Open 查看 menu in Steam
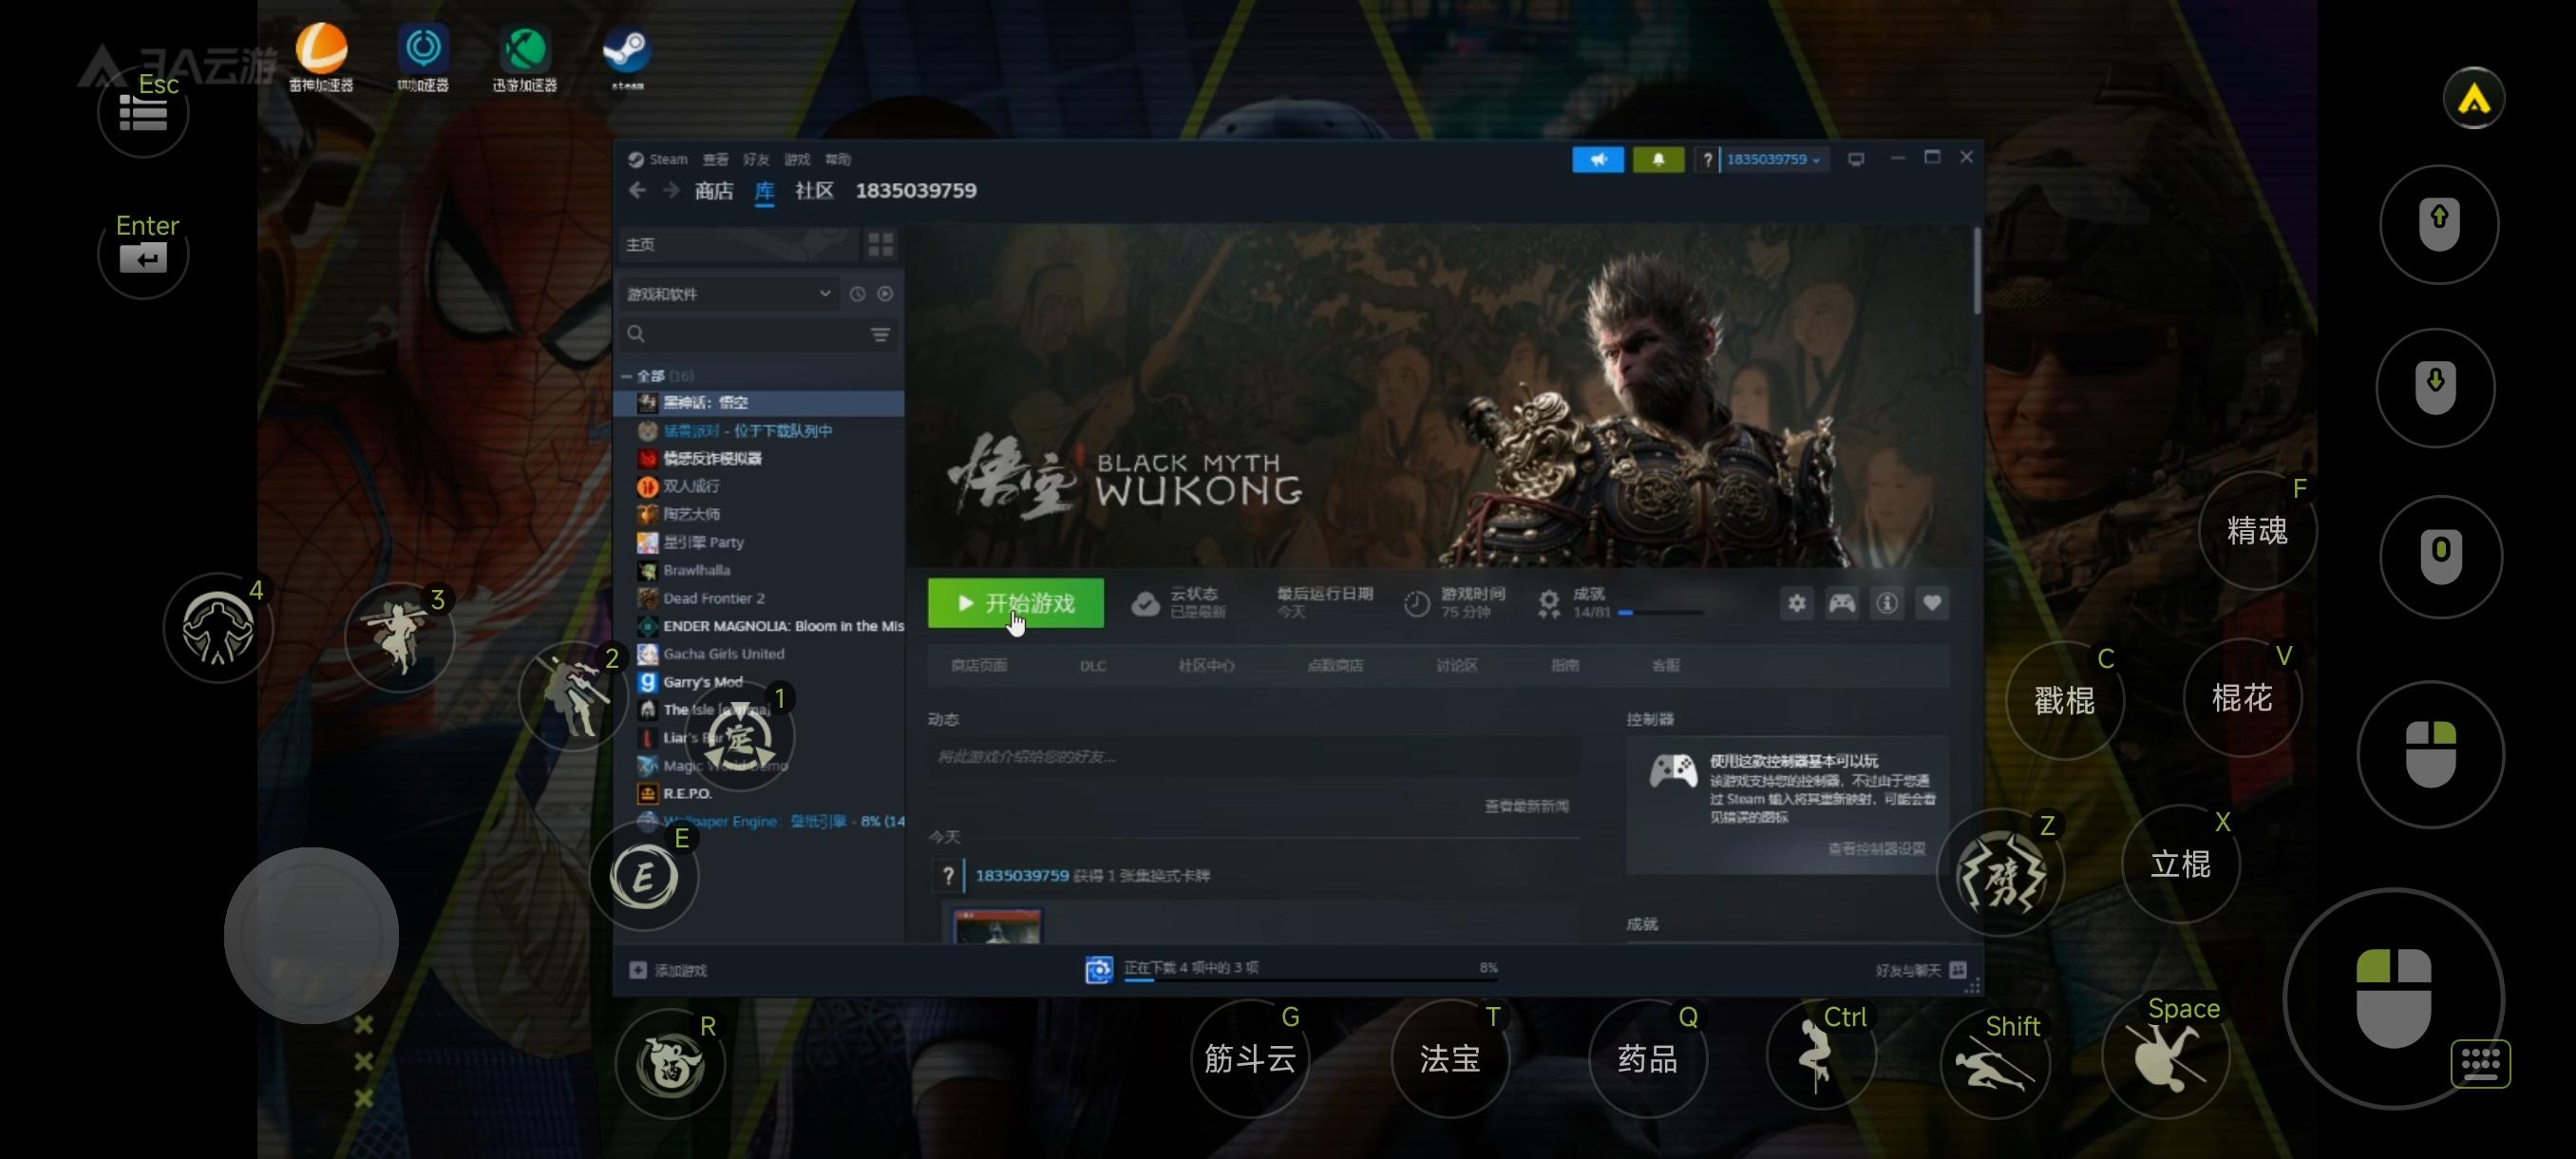Screen dimensions: 2576x1159 click(x=715, y=159)
